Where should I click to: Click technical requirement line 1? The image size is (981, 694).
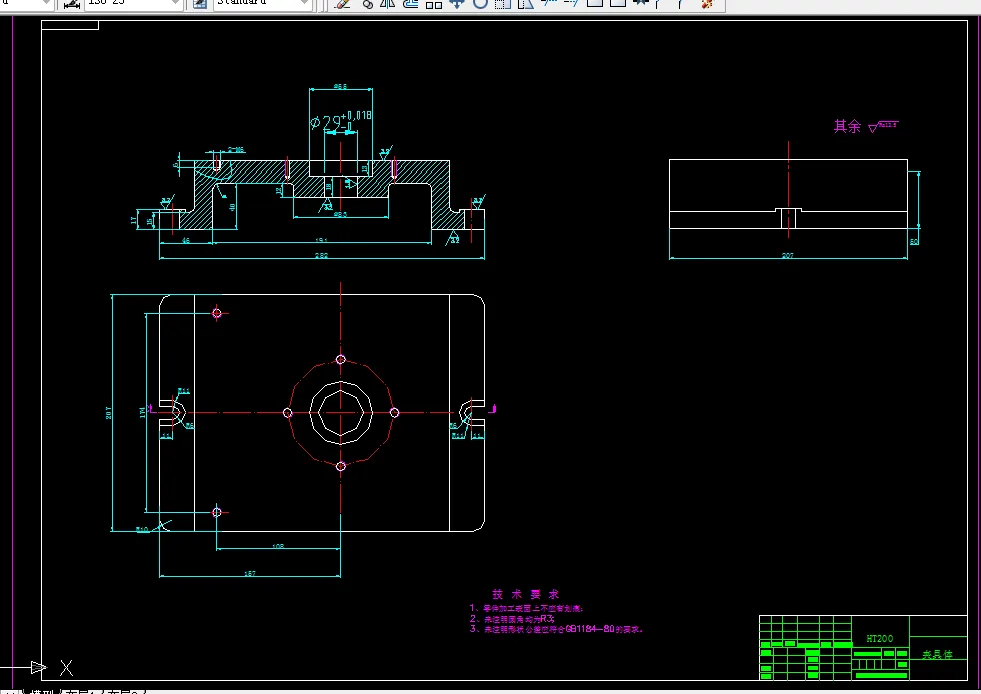tap(526, 608)
